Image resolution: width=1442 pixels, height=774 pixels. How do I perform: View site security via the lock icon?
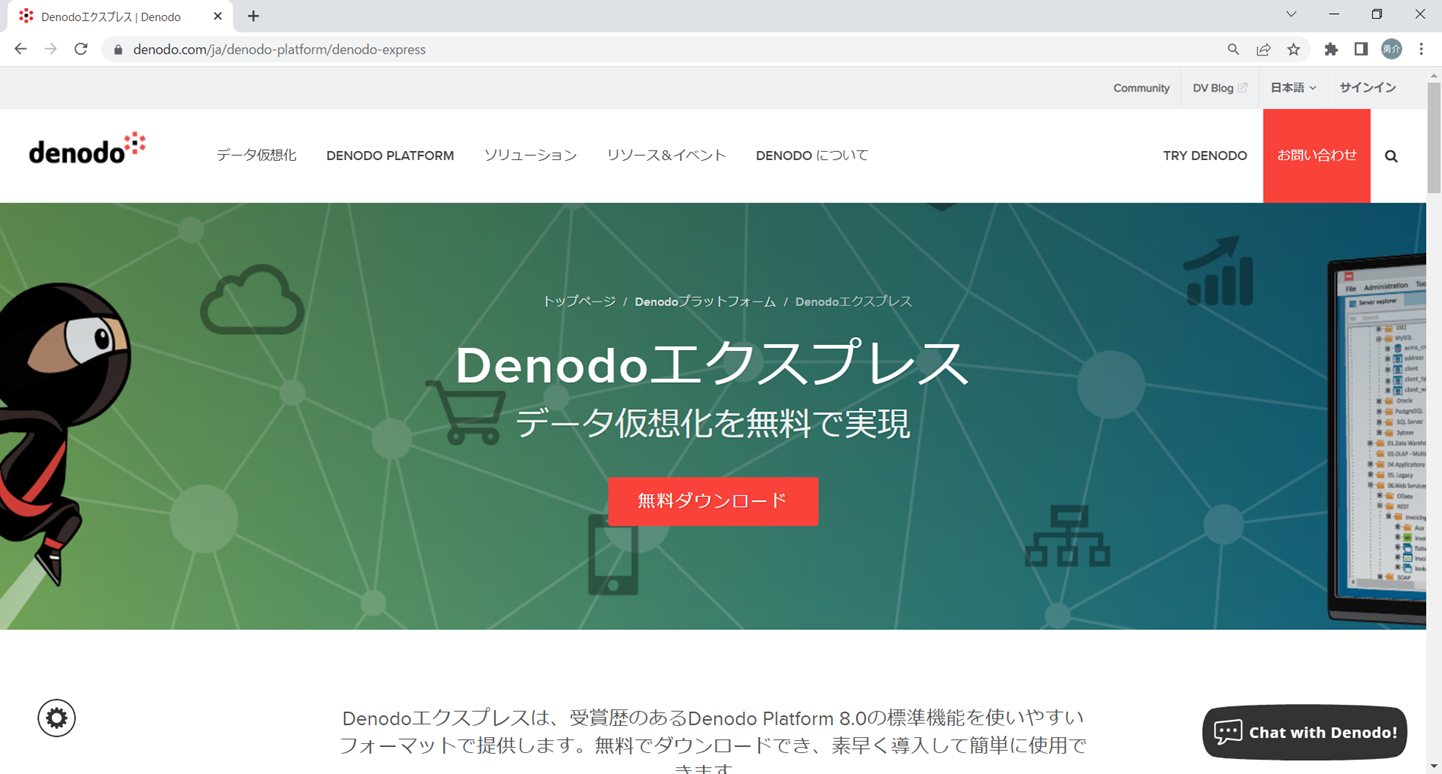(117, 48)
